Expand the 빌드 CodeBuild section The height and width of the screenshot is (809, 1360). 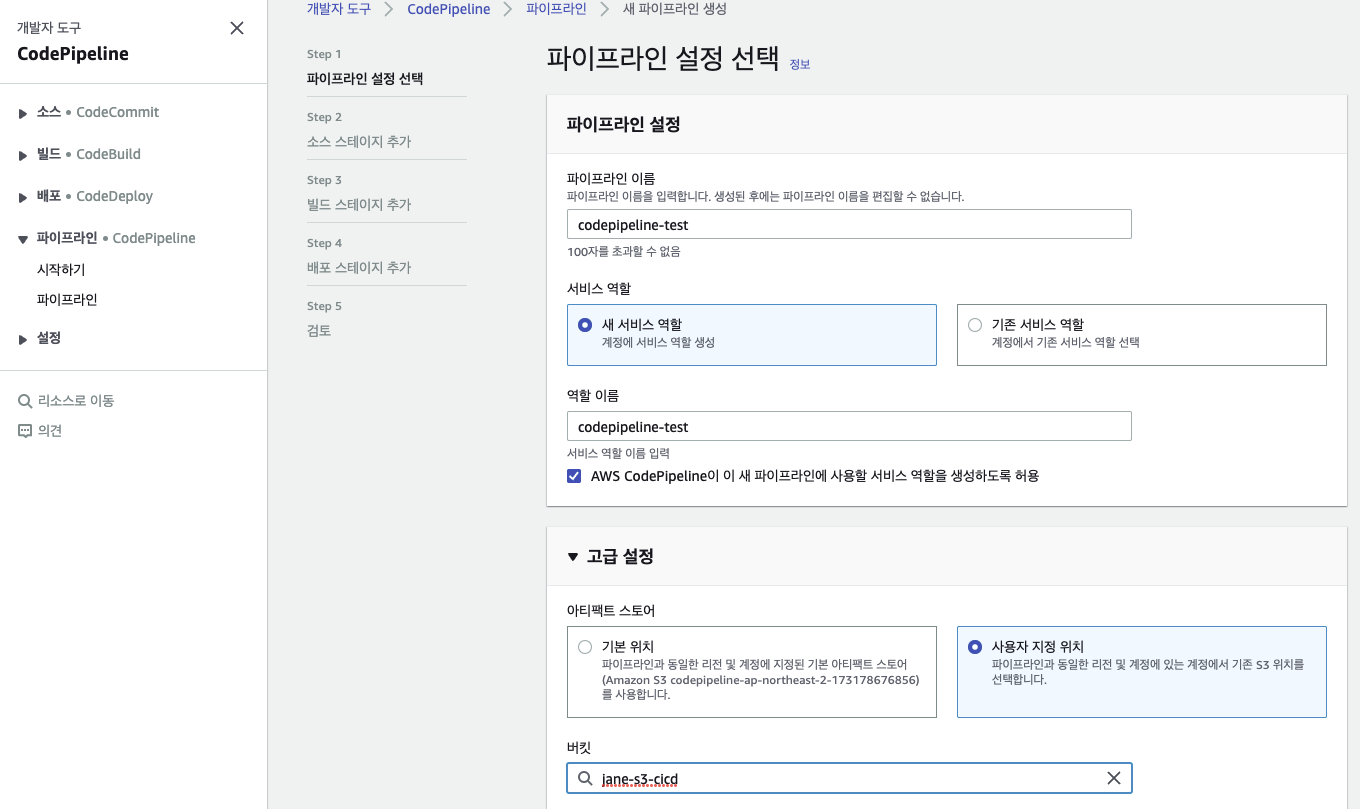pyautogui.click(x=23, y=155)
